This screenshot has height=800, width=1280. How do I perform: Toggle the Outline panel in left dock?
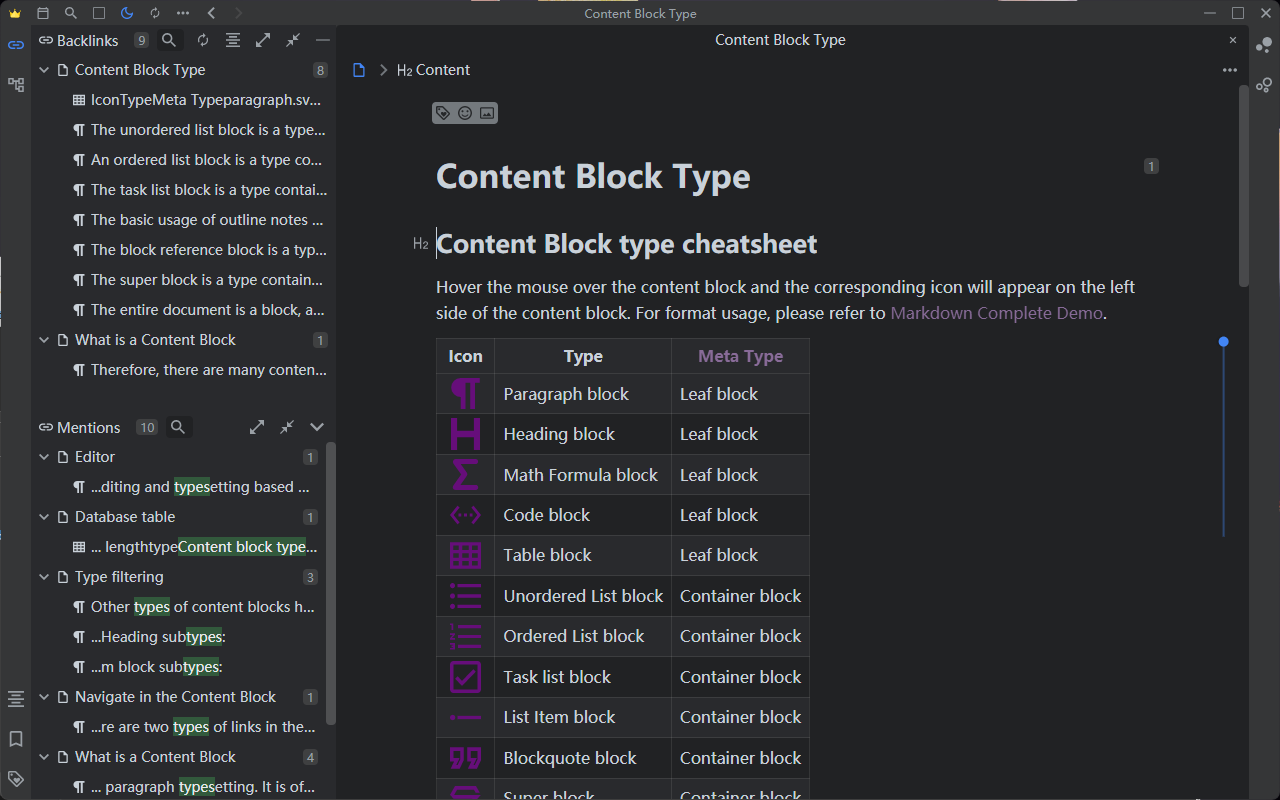[x=15, y=699]
